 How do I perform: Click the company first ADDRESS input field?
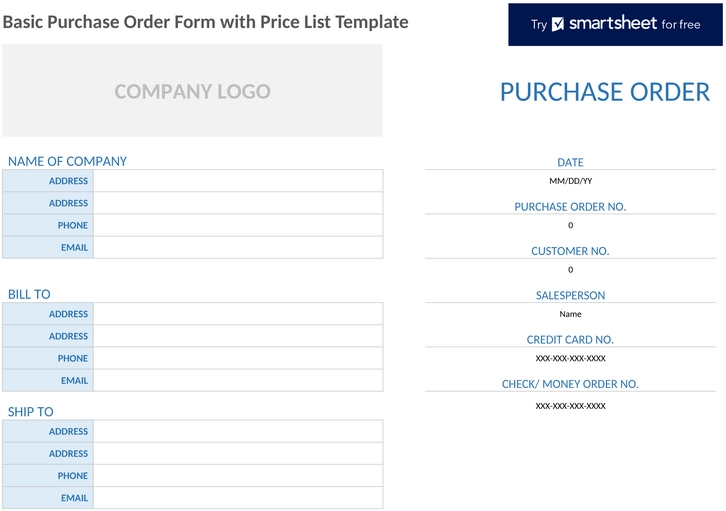238,181
